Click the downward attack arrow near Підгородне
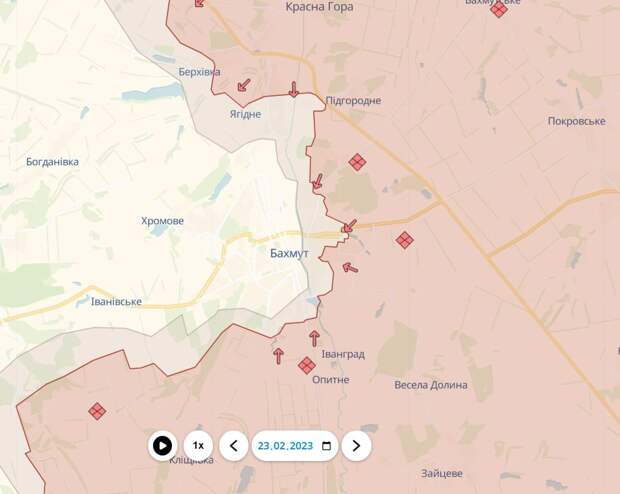Screen dimensions: 620x494 click(x=293, y=89)
